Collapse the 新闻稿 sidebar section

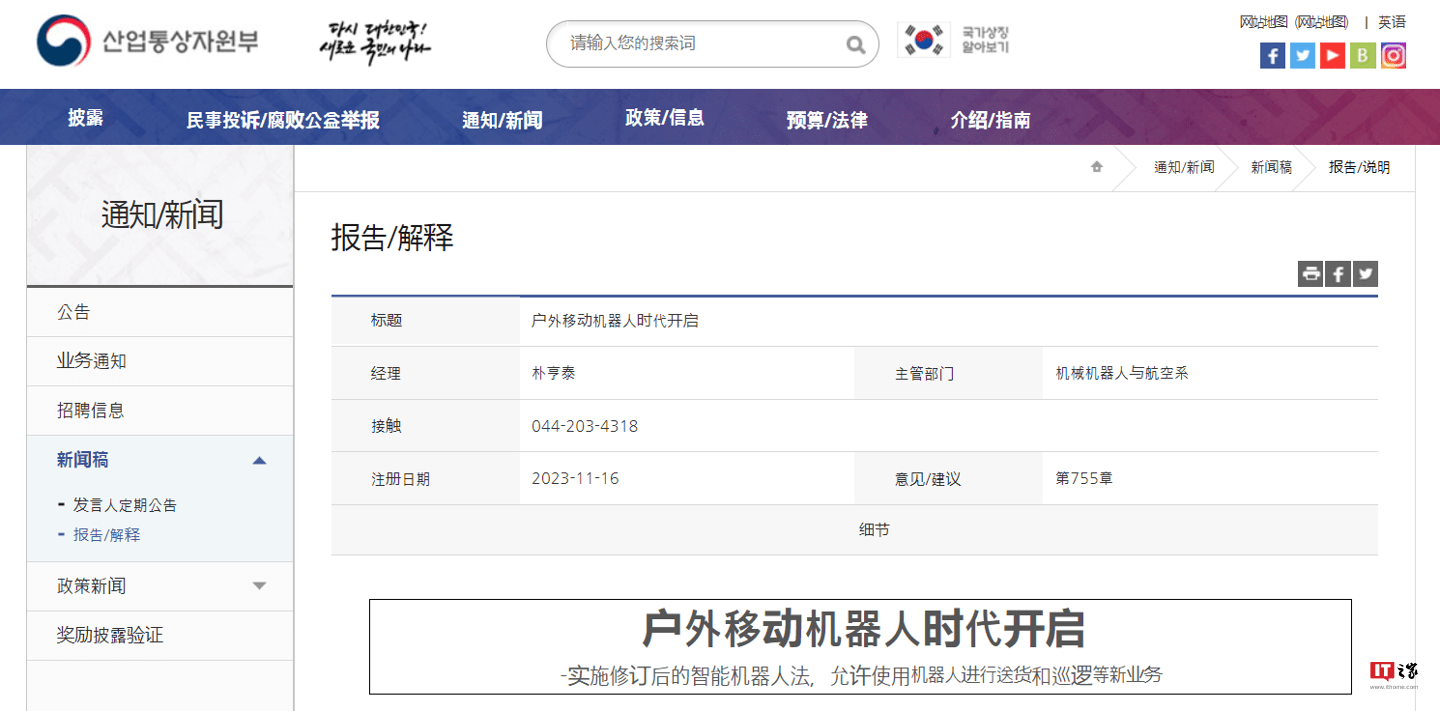260,460
